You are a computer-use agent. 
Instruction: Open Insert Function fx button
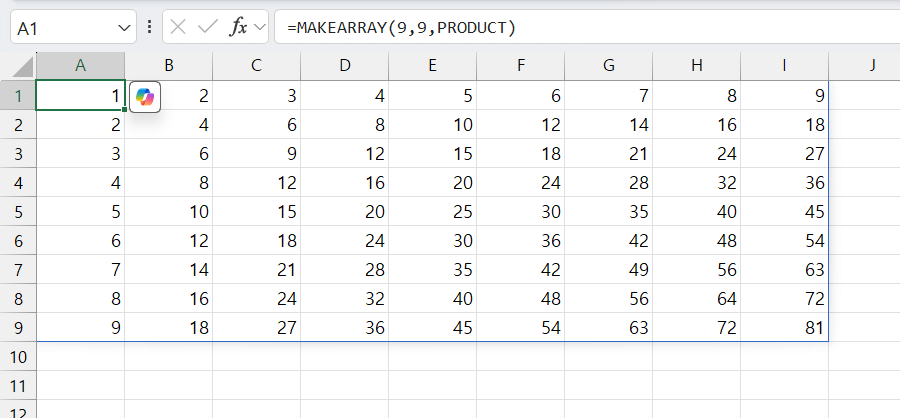tap(238, 27)
